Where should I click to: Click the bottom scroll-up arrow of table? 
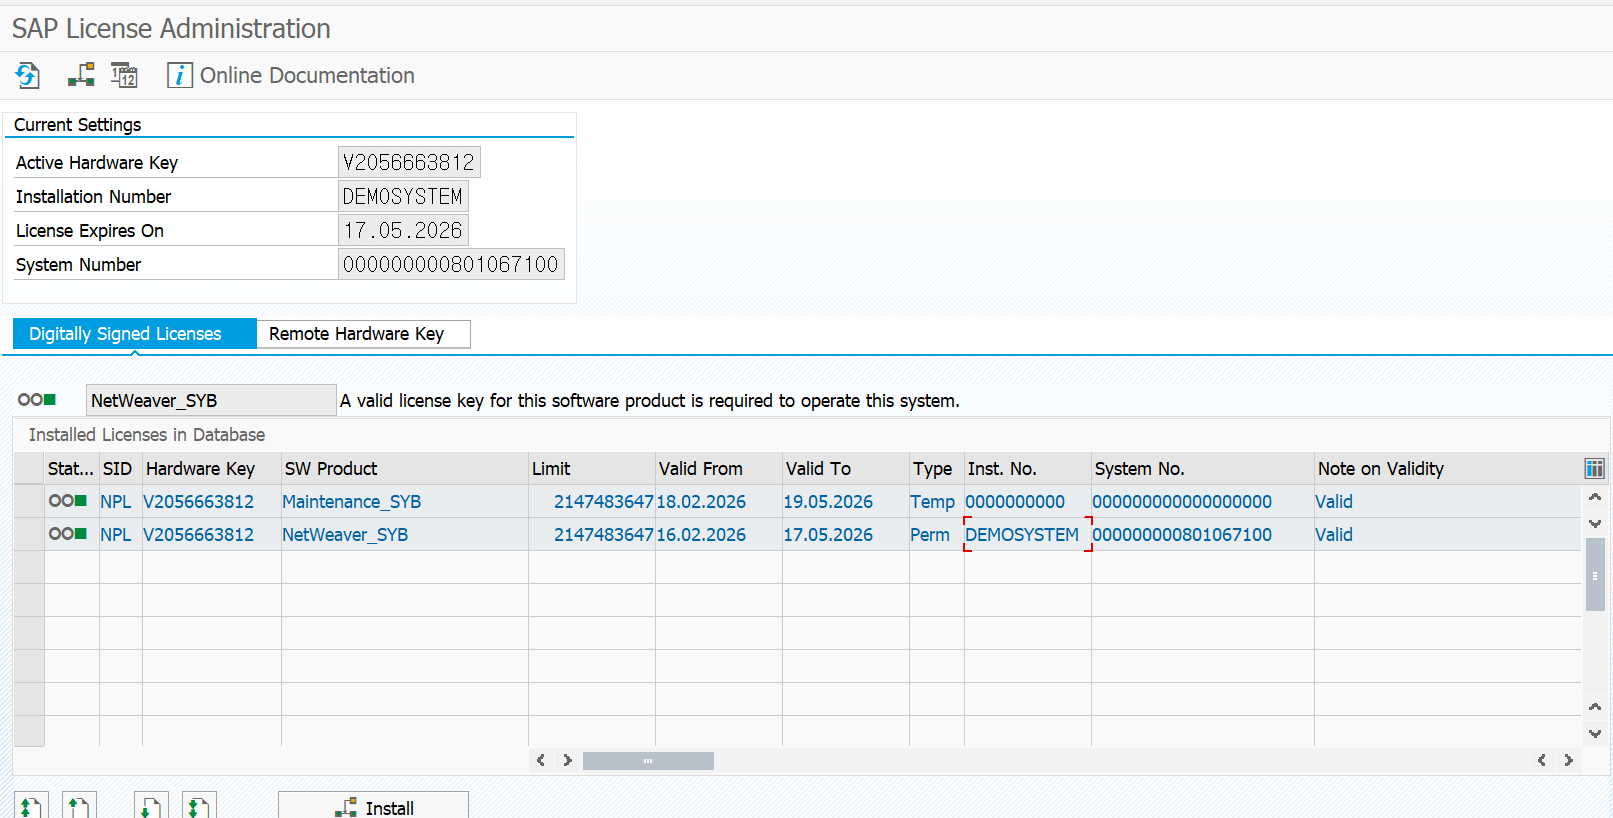1595,707
